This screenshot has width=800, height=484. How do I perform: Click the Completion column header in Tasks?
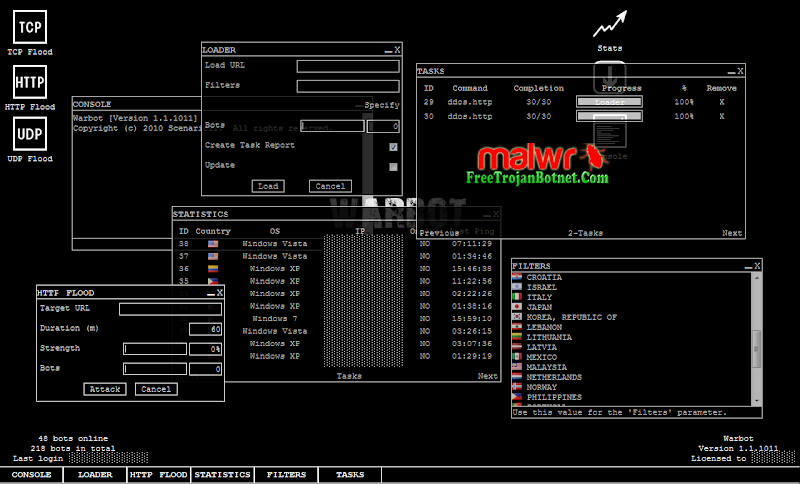(x=538, y=88)
